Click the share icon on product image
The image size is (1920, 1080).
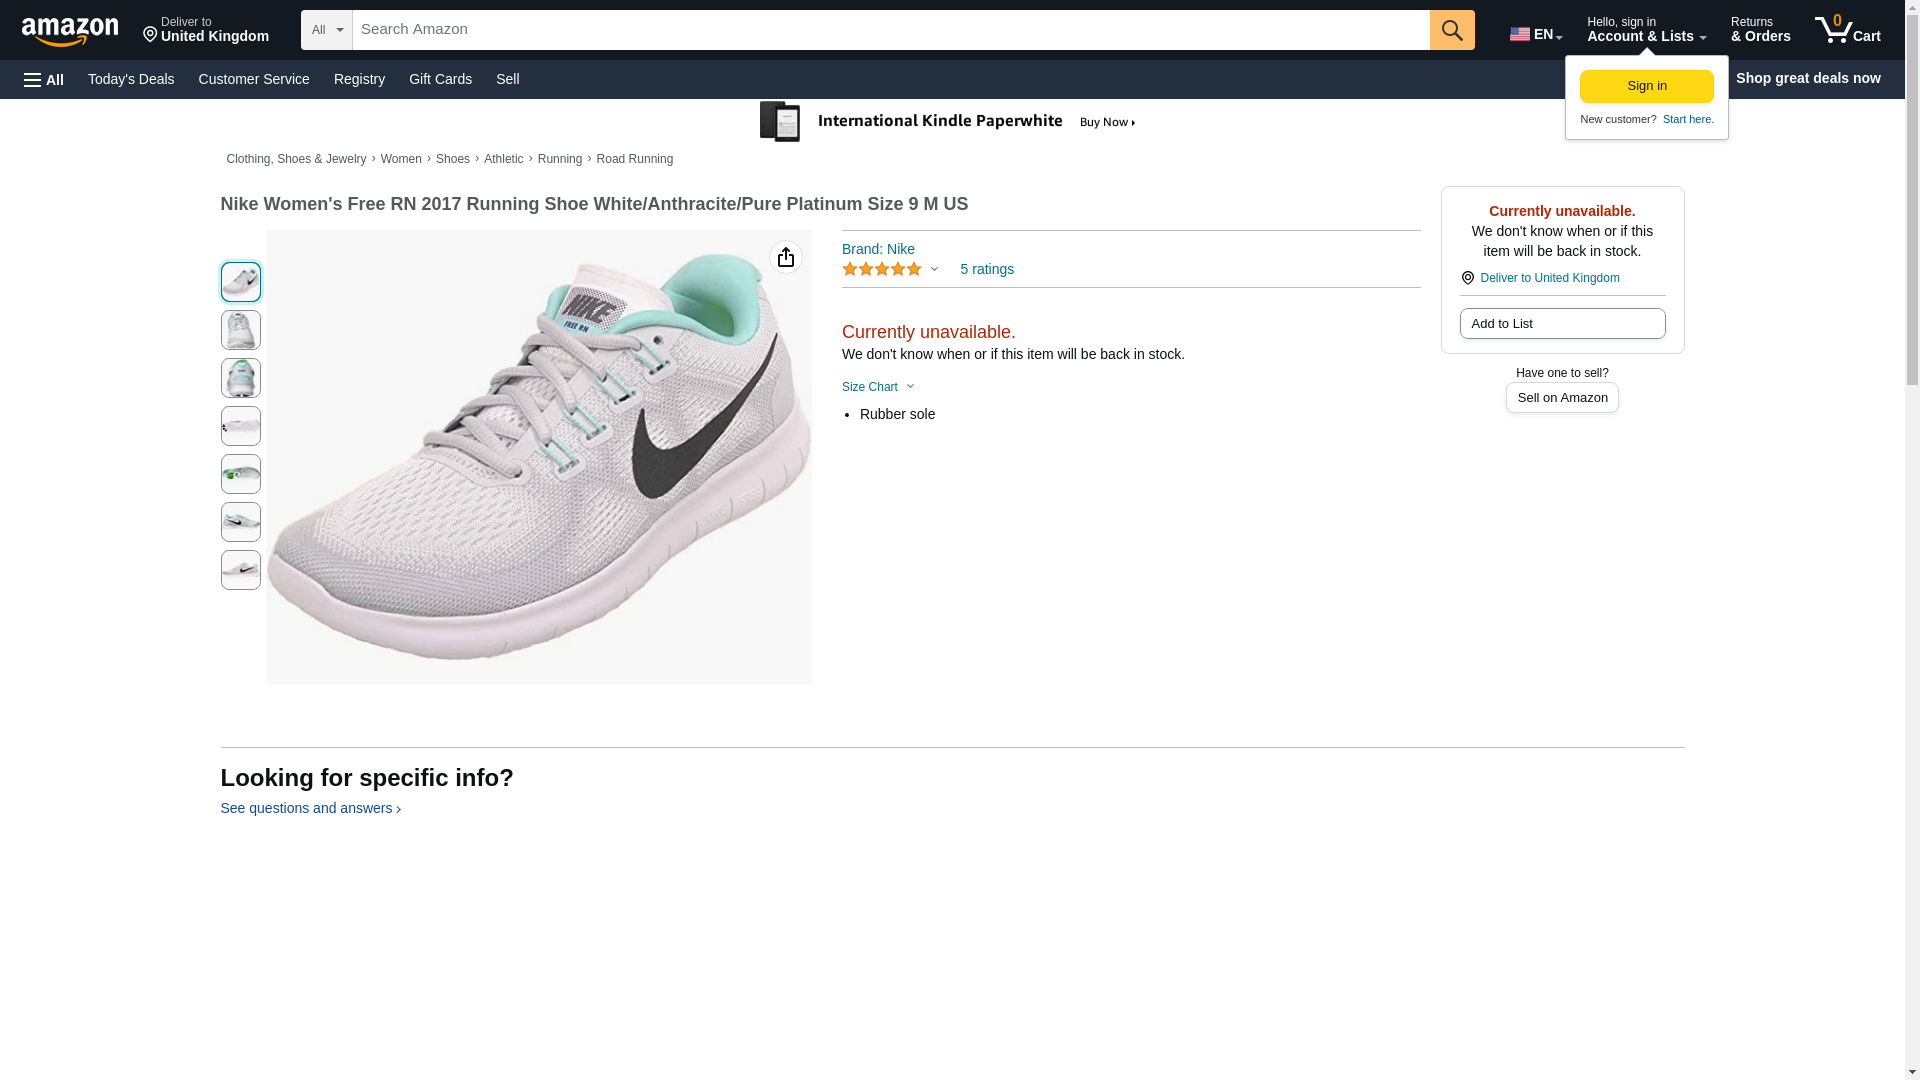(785, 258)
